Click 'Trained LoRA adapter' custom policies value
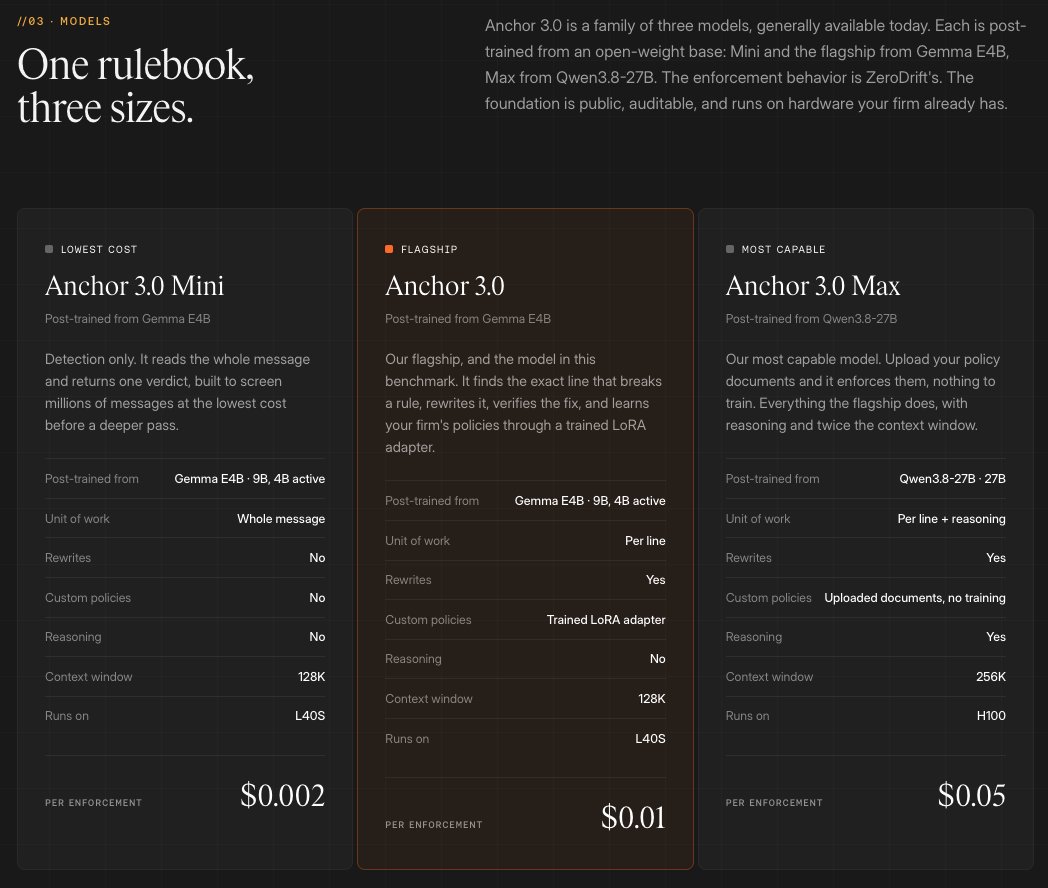This screenshot has width=1048, height=888. (x=606, y=619)
